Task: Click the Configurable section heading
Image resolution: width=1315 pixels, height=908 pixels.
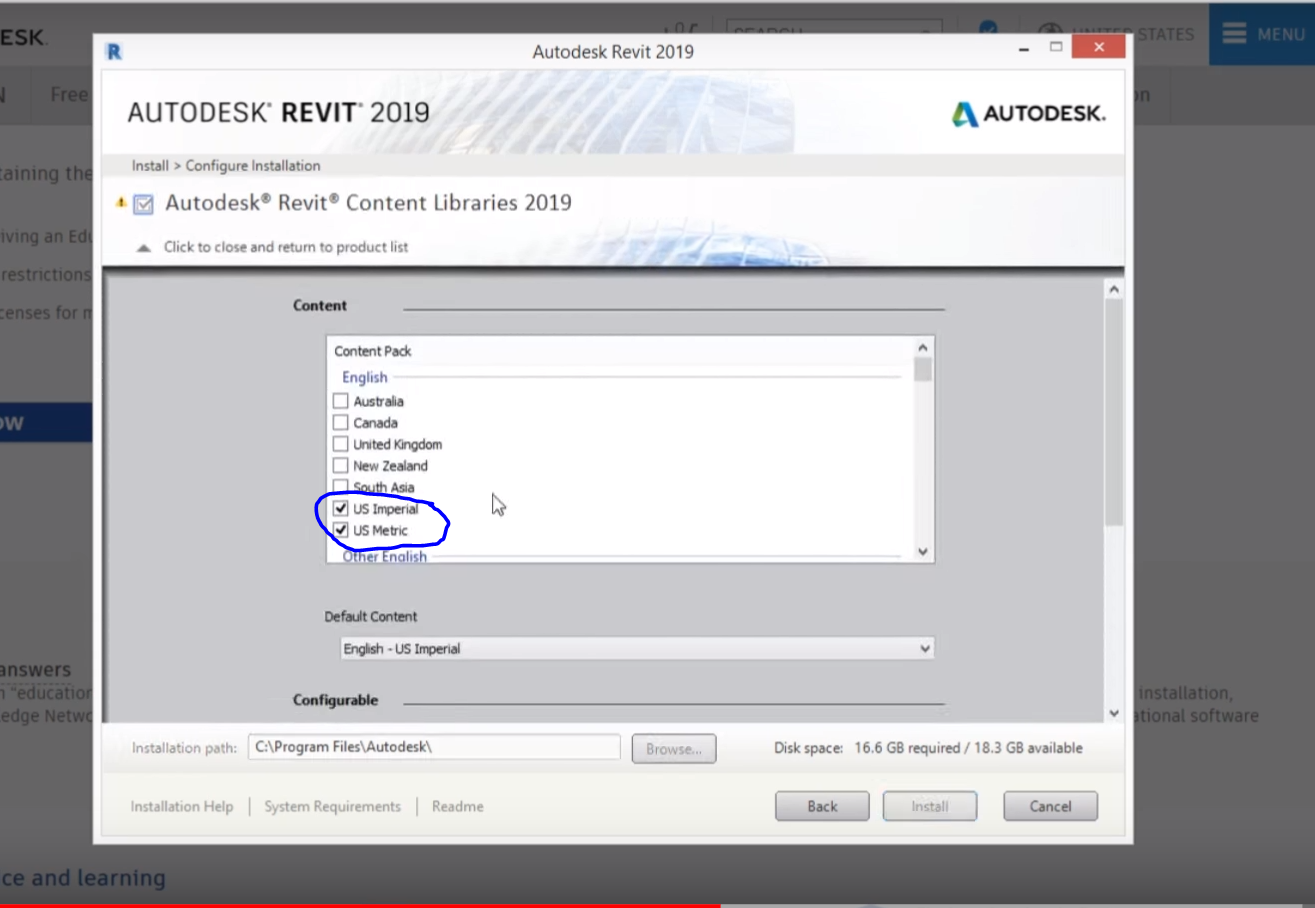Action: click(335, 700)
